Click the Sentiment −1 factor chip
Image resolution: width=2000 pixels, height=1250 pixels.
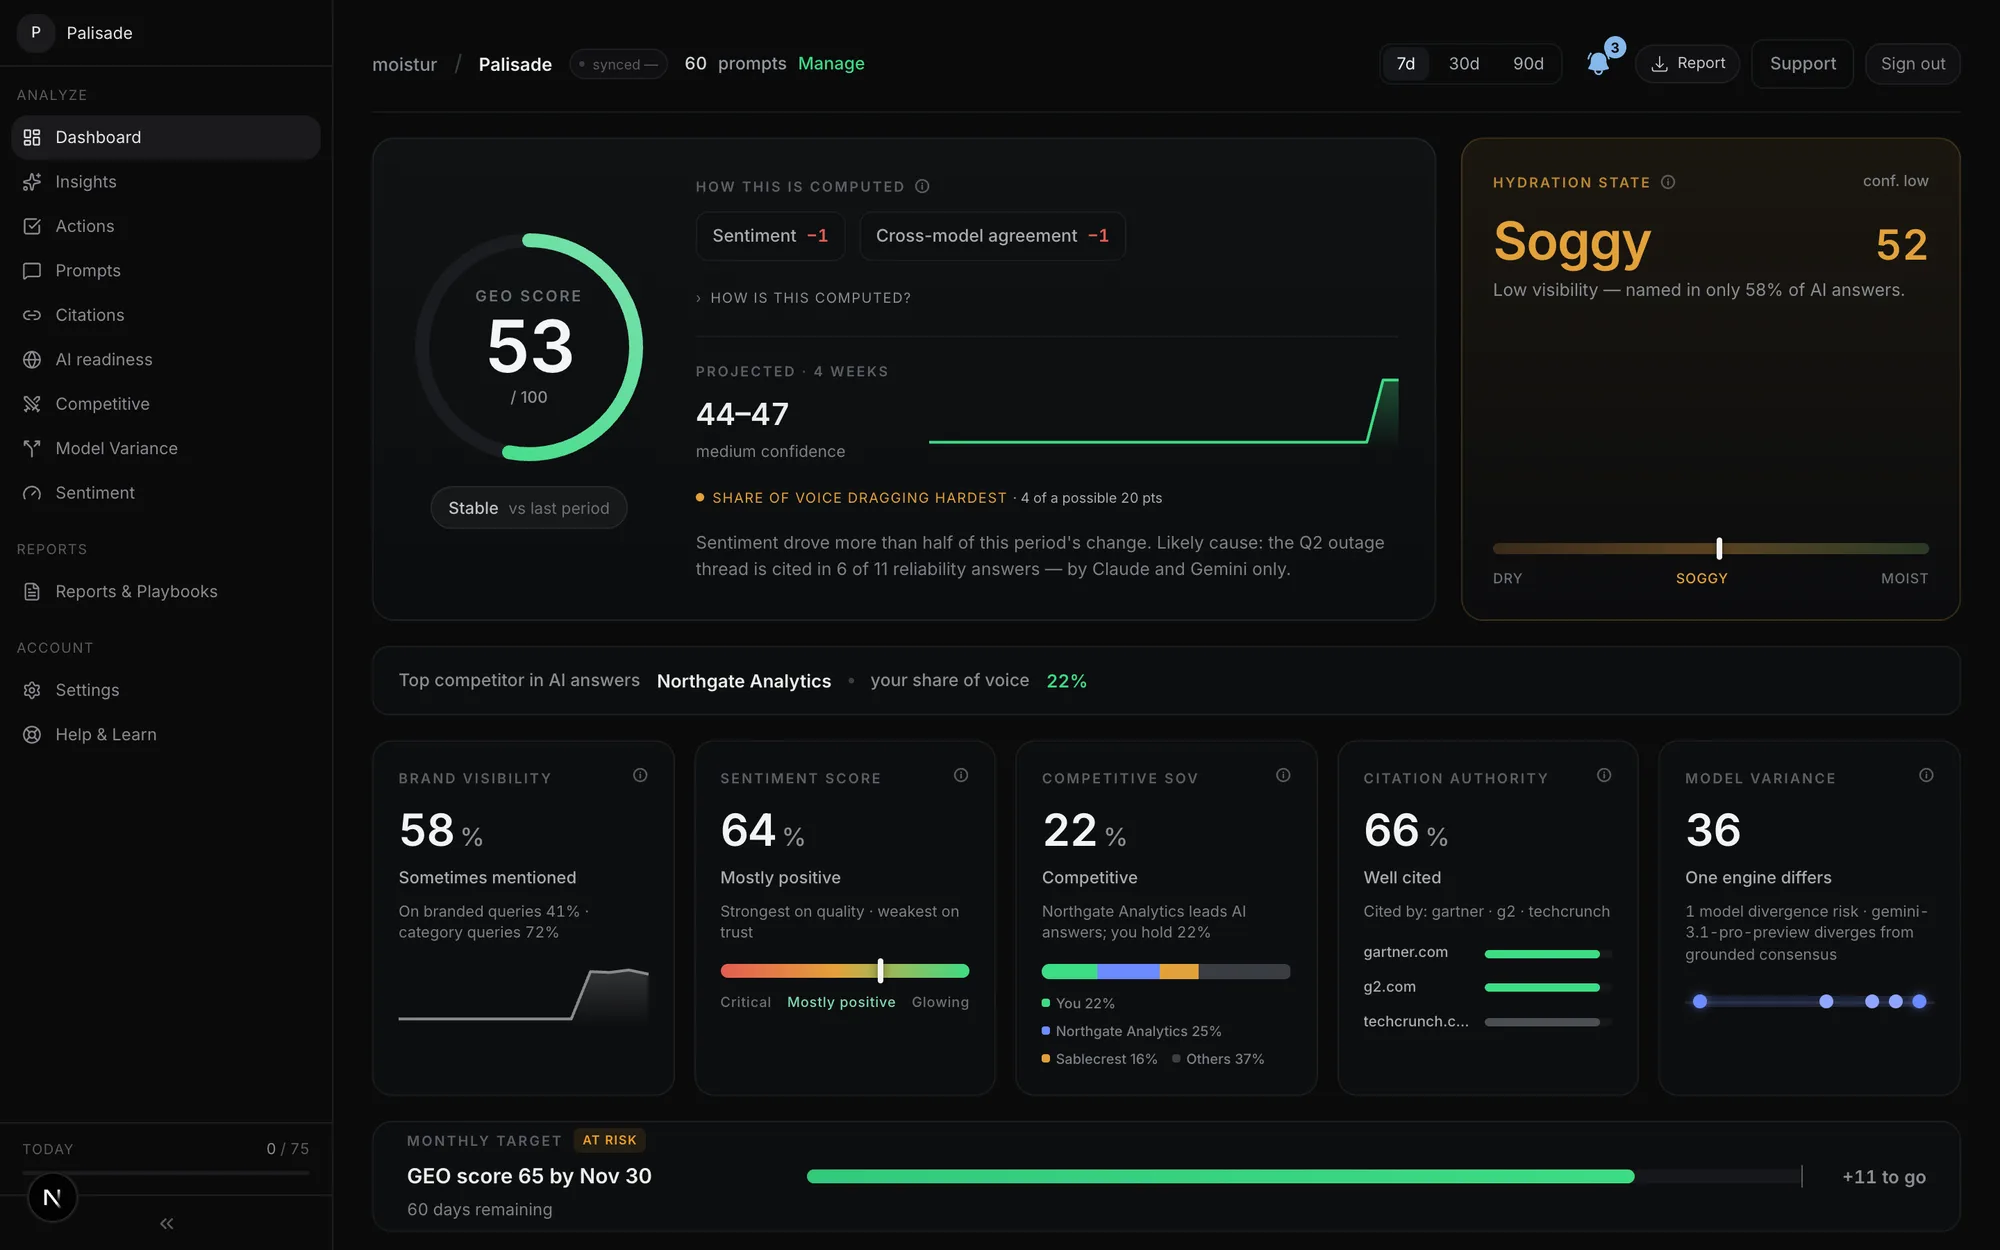coord(770,236)
